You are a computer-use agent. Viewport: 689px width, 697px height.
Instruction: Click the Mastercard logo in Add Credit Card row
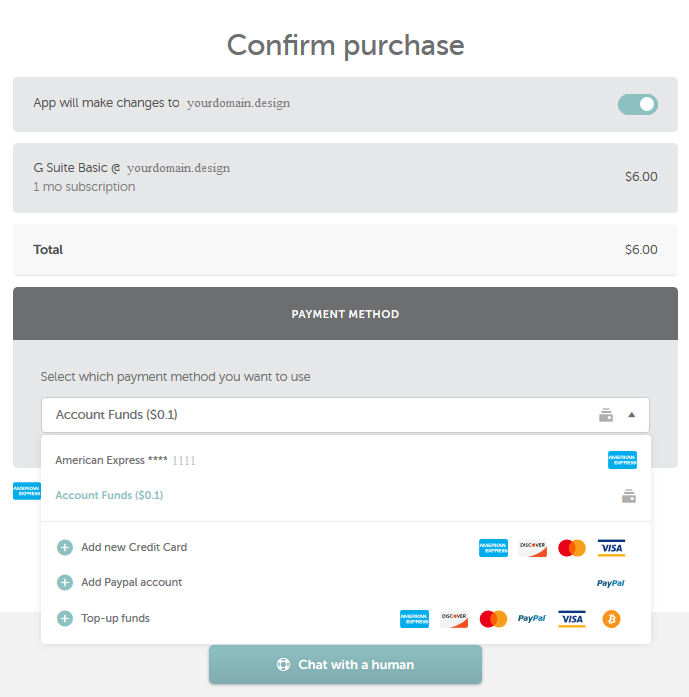point(572,548)
